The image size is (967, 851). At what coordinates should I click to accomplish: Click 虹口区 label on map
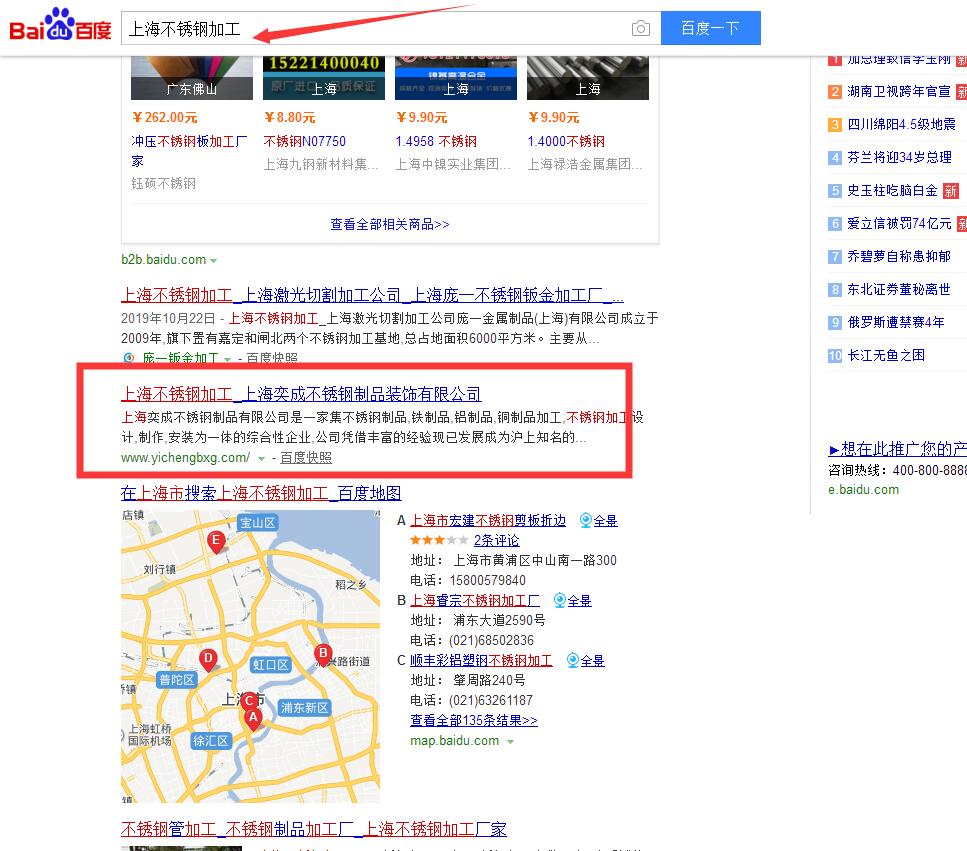(x=270, y=665)
